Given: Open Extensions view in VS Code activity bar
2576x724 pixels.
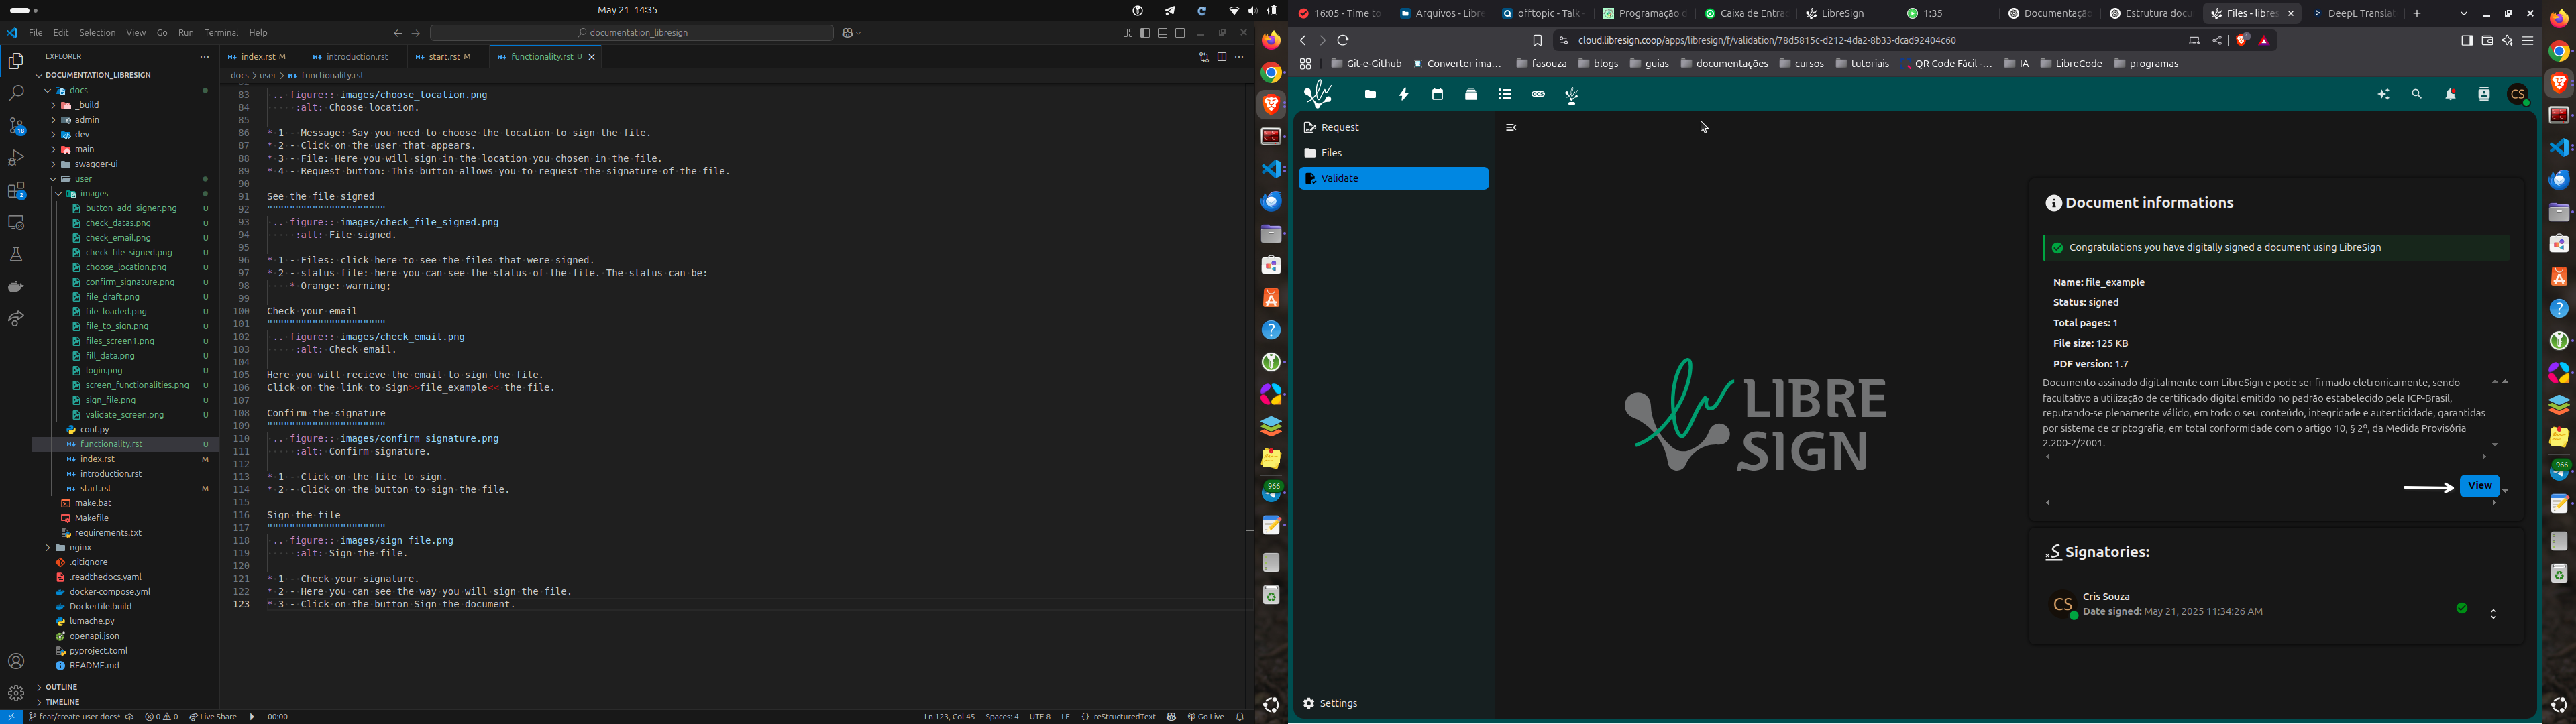Looking at the screenshot, I should (x=16, y=190).
